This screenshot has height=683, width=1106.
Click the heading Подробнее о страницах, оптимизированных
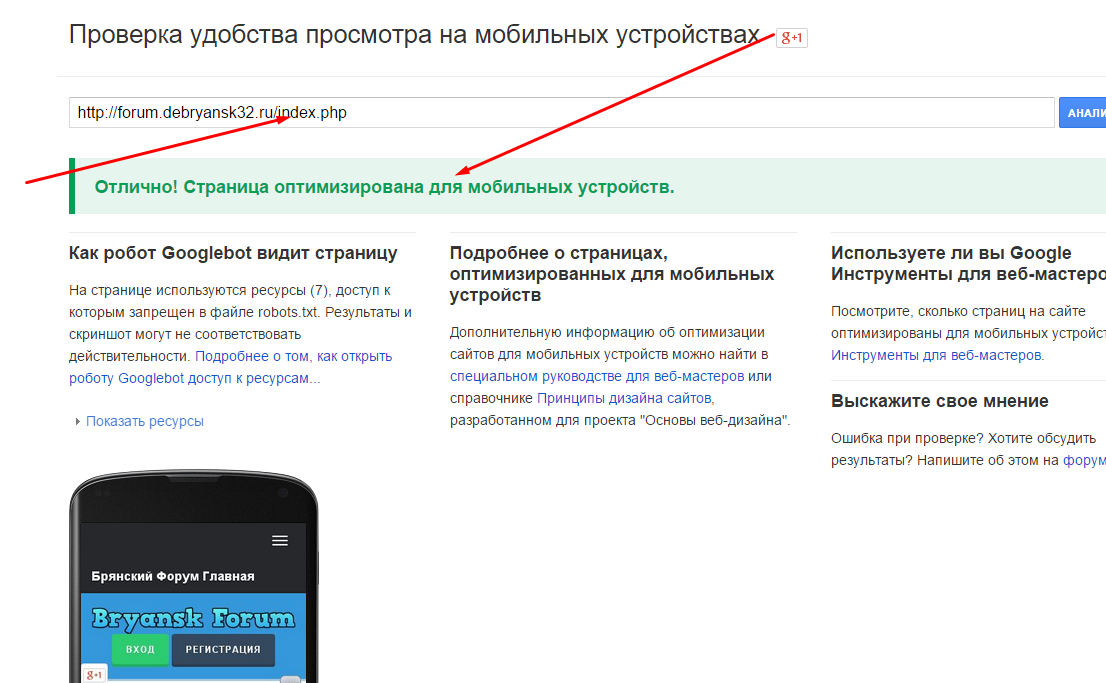[x=612, y=274]
